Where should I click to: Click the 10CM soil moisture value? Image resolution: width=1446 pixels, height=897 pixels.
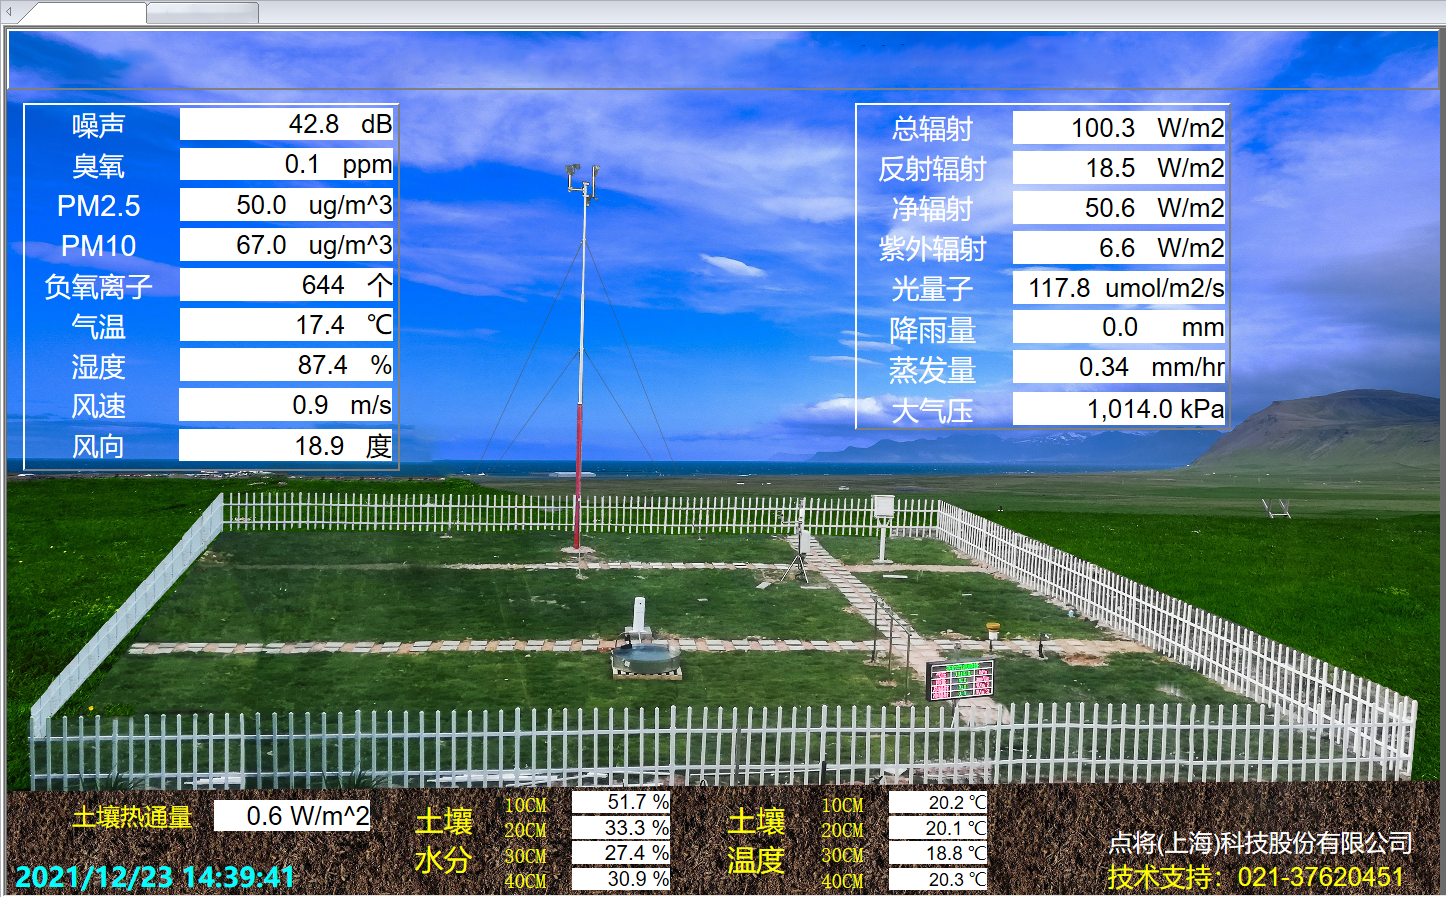pyautogui.click(x=621, y=802)
